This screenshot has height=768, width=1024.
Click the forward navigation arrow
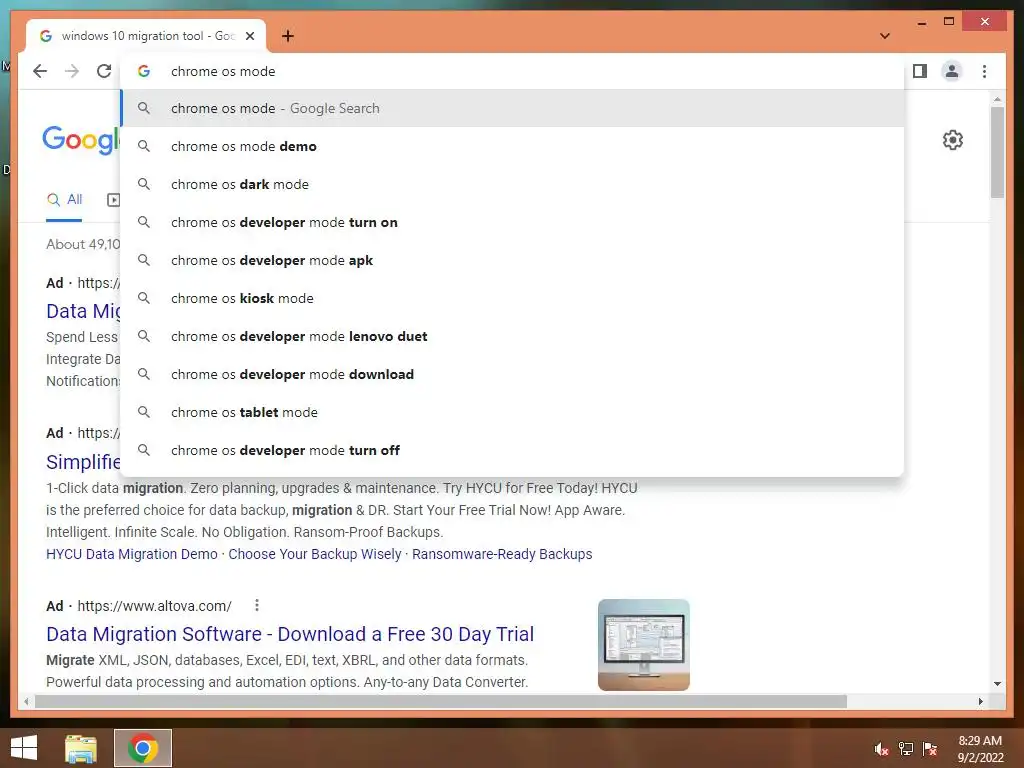coord(72,71)
